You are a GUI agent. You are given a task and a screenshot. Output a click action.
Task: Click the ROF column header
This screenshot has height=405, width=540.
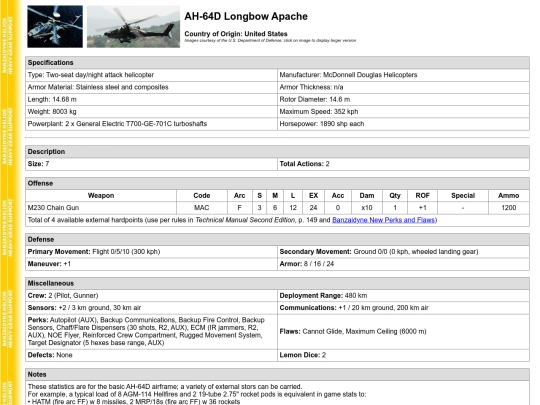click(423, 196)
